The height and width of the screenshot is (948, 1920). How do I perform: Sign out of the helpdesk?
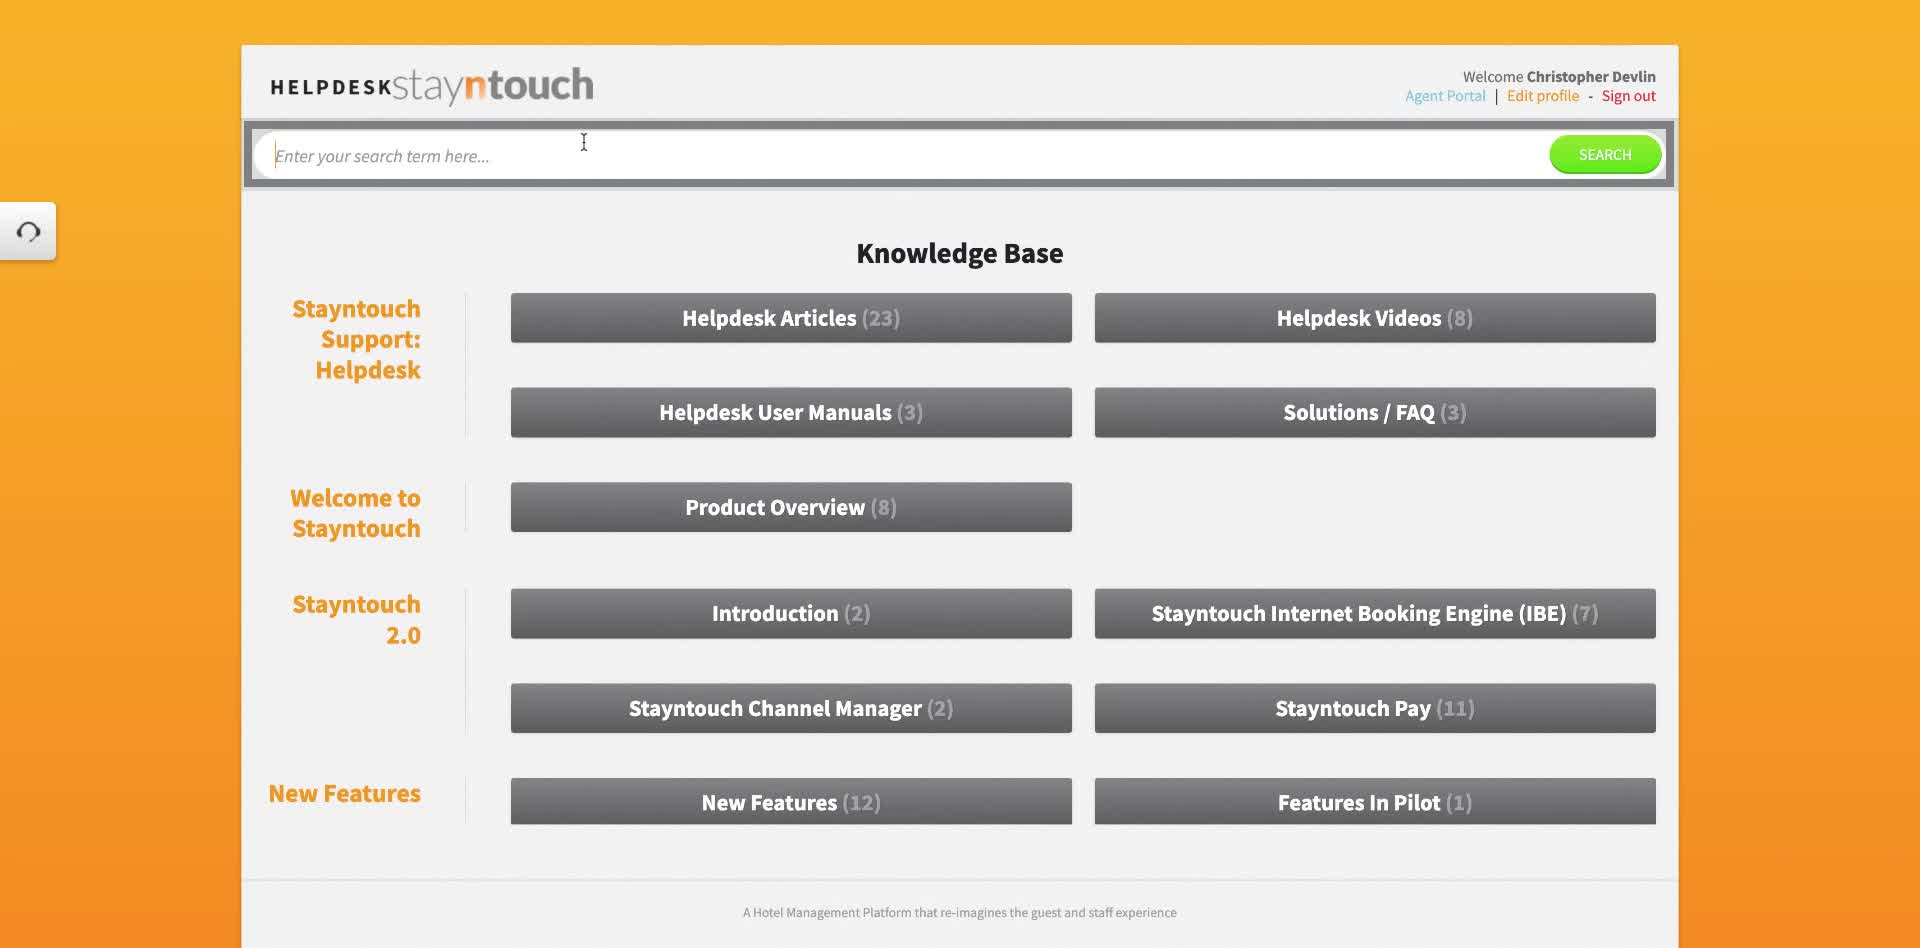click(1628, 96)
